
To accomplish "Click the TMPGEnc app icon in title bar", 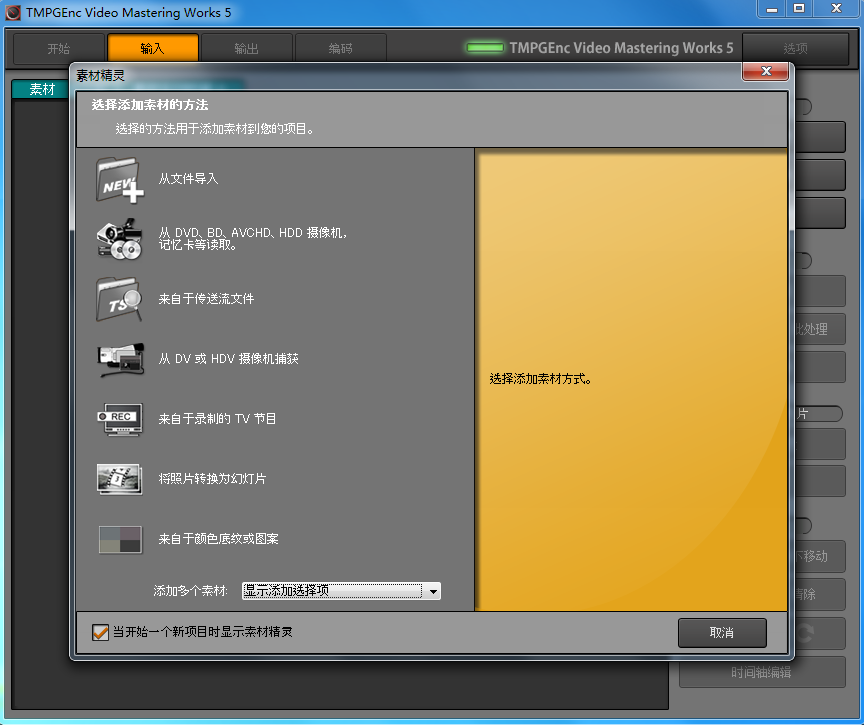I will (x=13, y=13).
